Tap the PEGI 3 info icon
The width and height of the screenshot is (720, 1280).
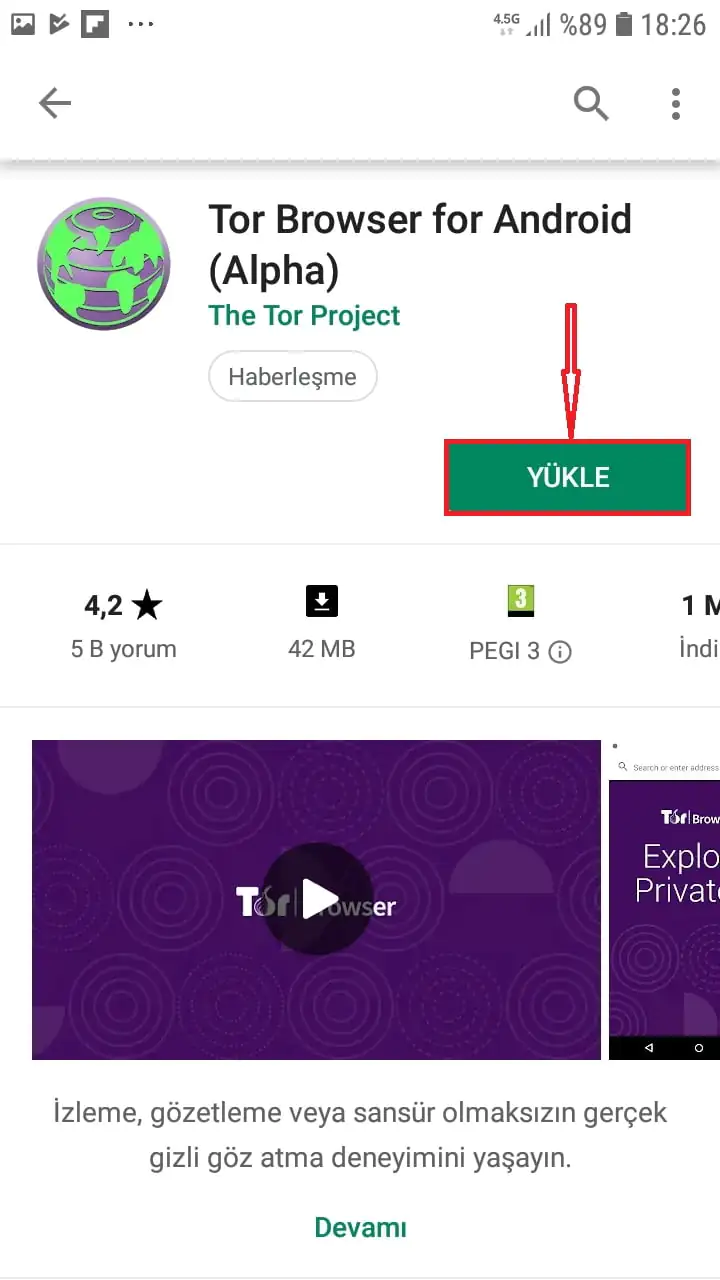pyautogui.click(x=561, y=652)
